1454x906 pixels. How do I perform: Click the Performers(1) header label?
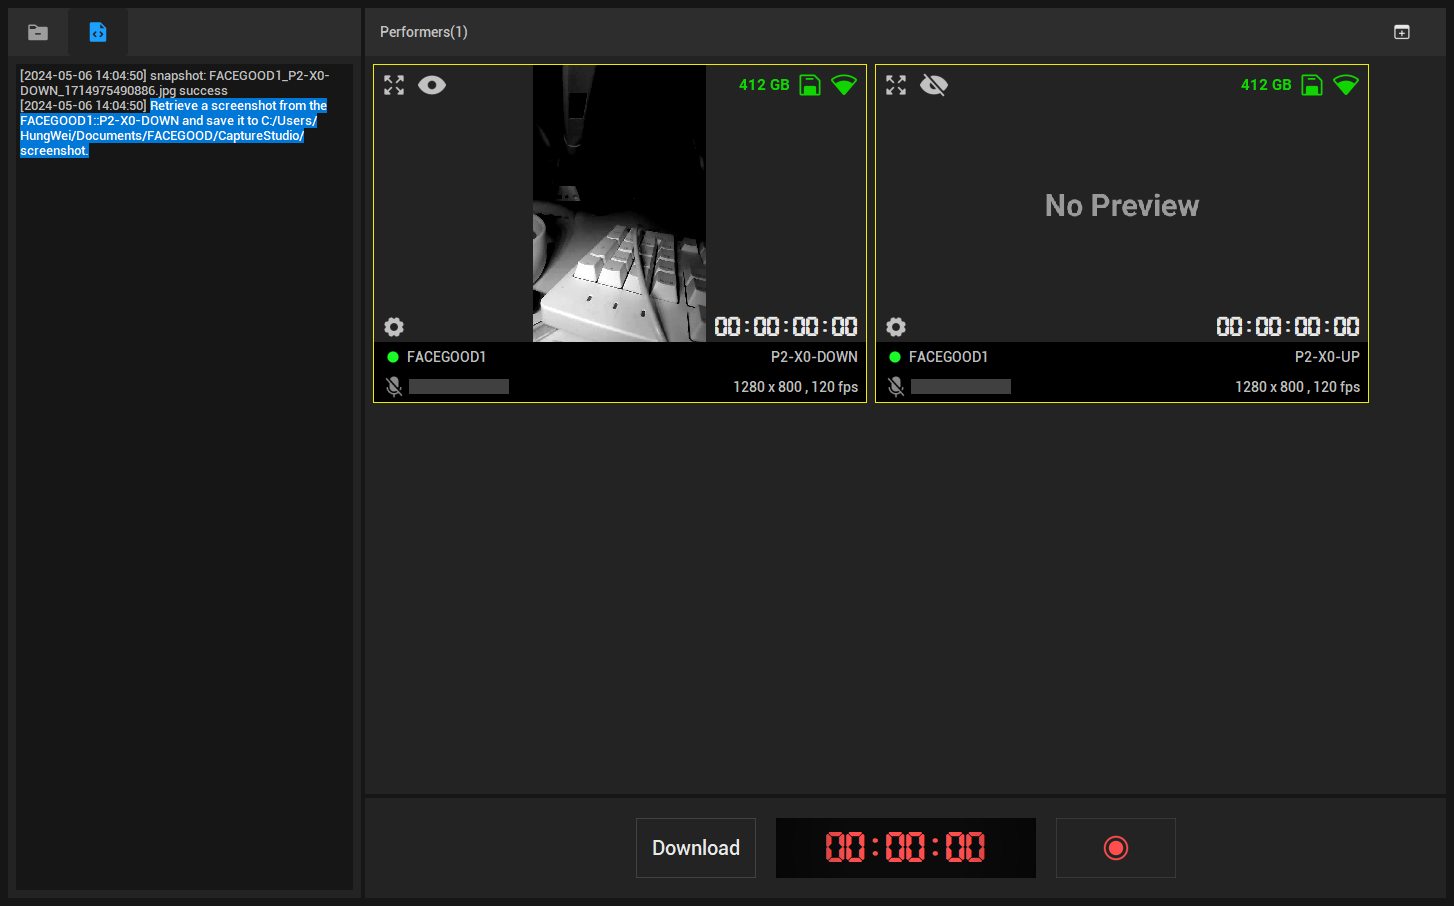[x=424, y=32]
